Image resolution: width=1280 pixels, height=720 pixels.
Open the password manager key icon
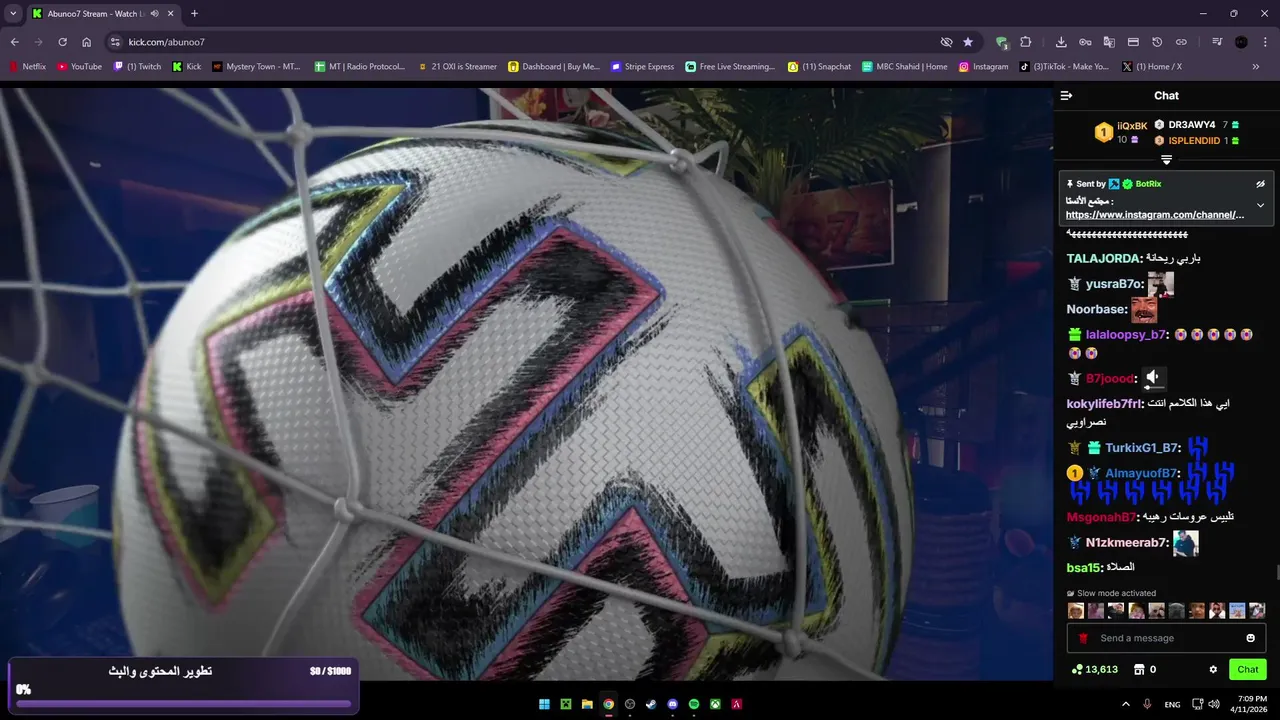[x=1085, y=42]
